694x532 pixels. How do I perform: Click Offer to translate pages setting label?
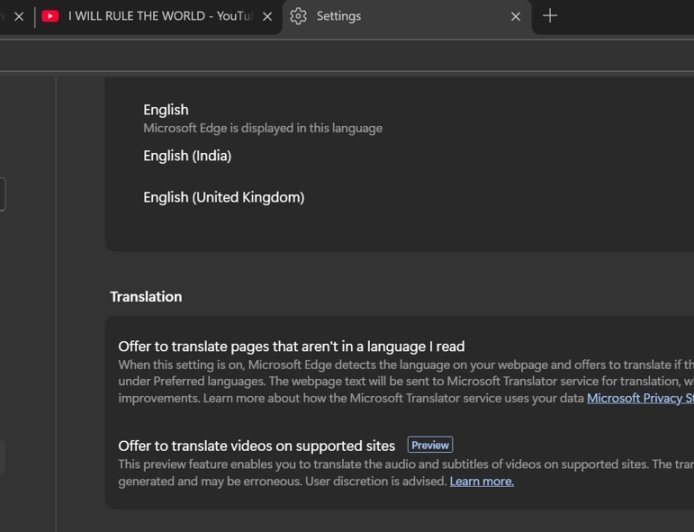(291, 347)
